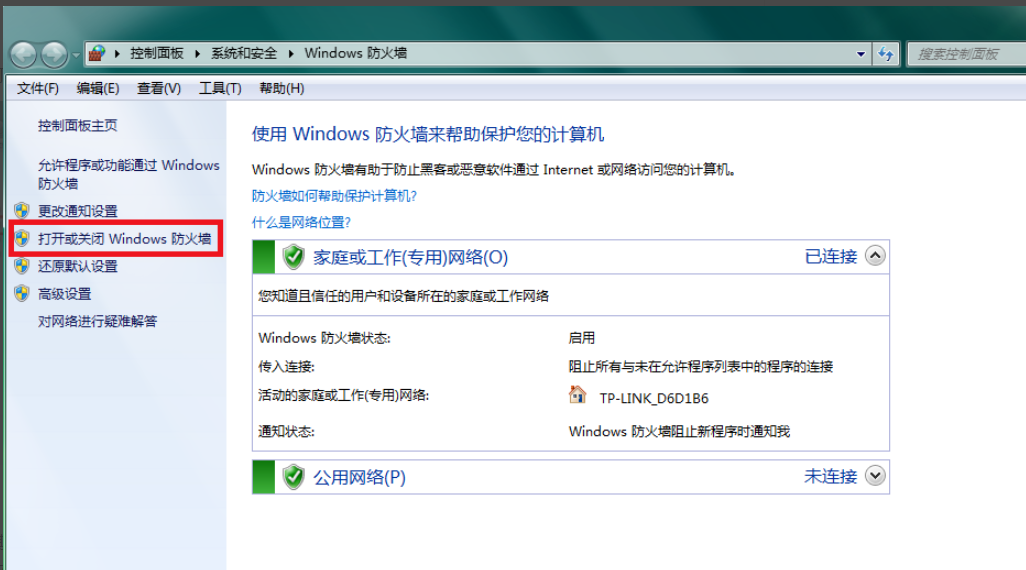This screenshot has height=570, width=1026.
Task: Open the address bar history dropdown arrow
Action: [x=861, y=54]
